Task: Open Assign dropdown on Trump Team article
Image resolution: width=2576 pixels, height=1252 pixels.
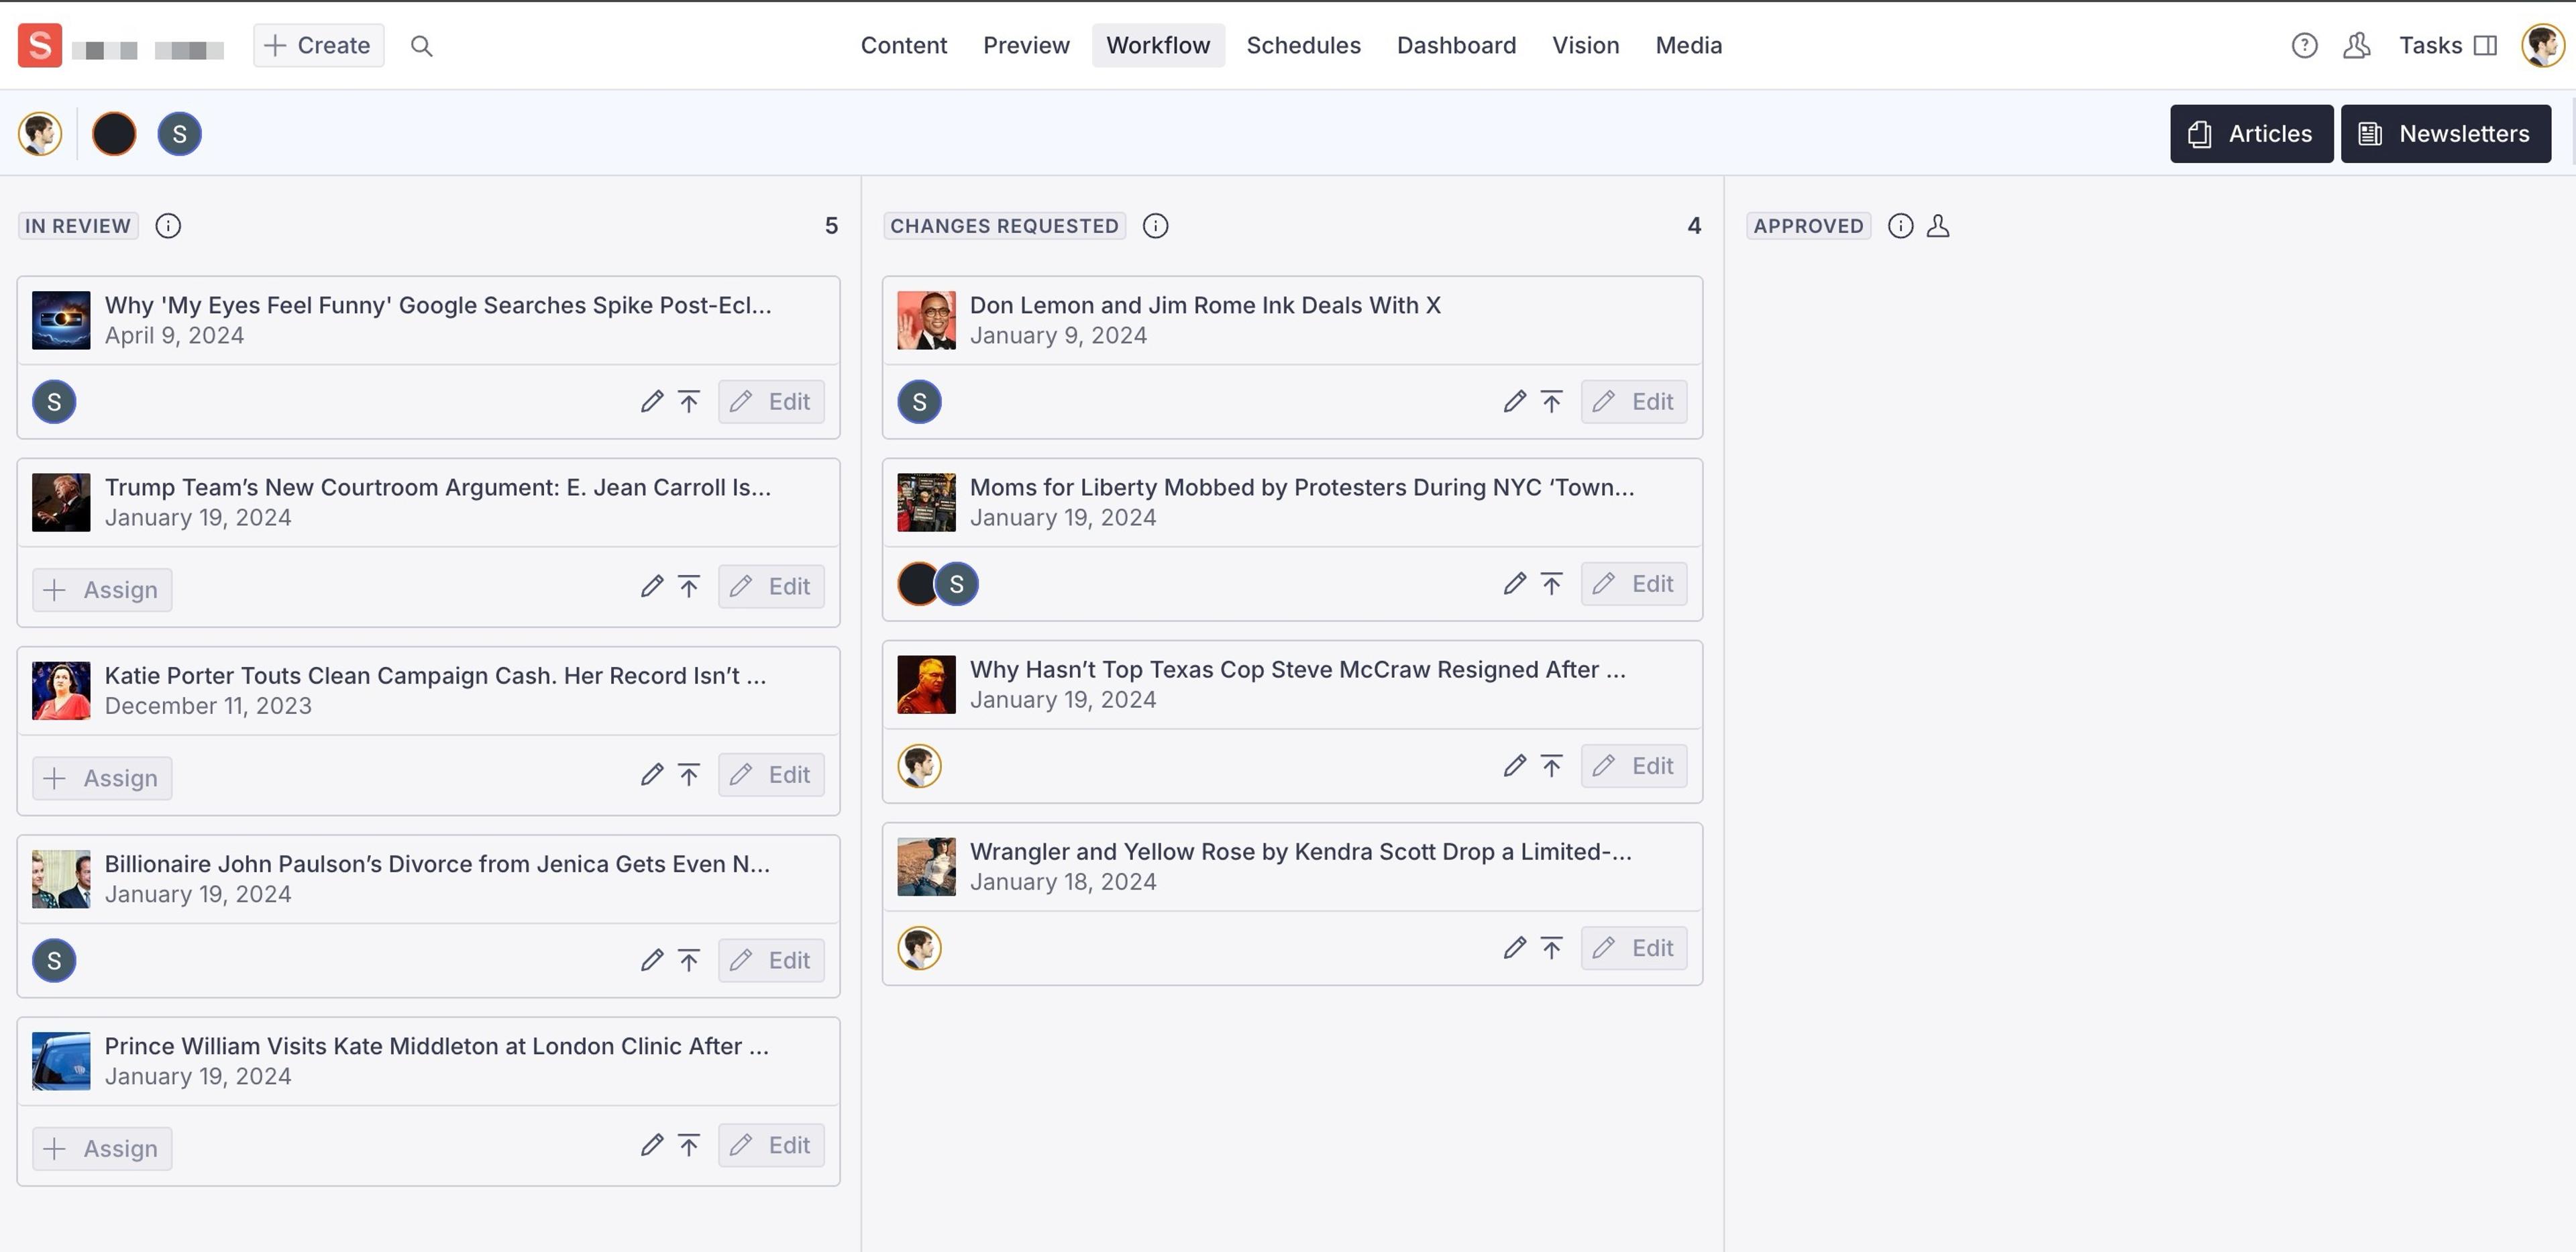Action: pos(102,590)
